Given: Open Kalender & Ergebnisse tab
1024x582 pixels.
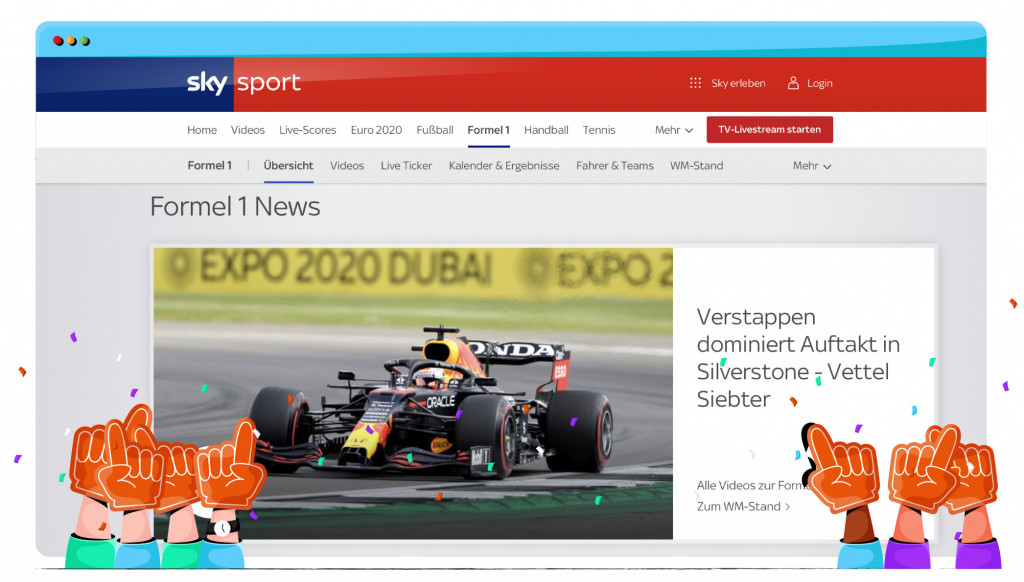Looking at the screenshot, I should (504, 166).
